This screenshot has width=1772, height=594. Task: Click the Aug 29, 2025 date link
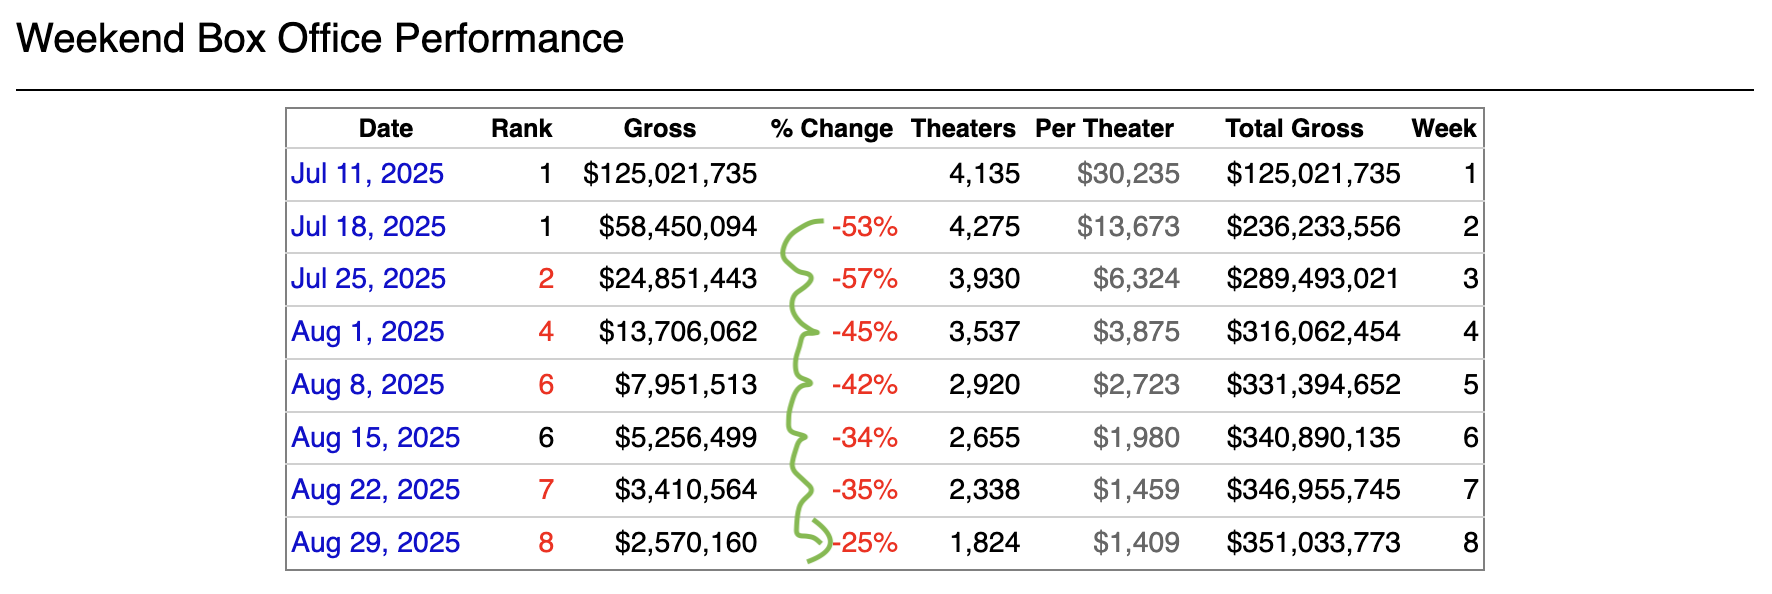375,543
